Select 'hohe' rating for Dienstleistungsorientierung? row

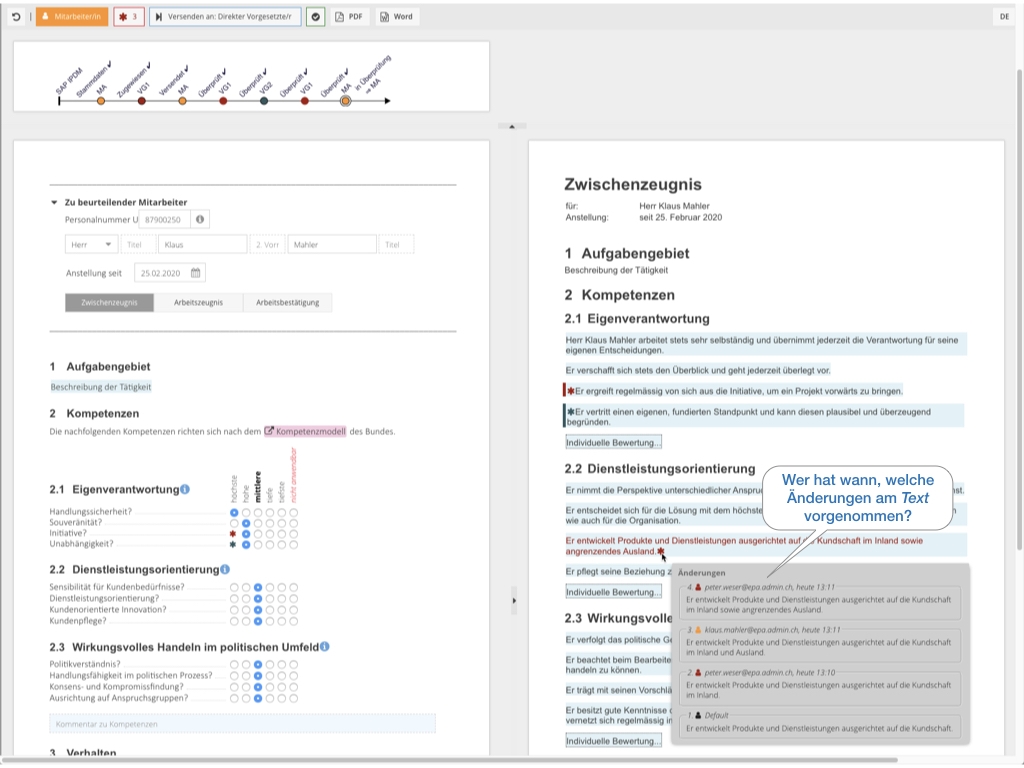[x=246, y=599]
